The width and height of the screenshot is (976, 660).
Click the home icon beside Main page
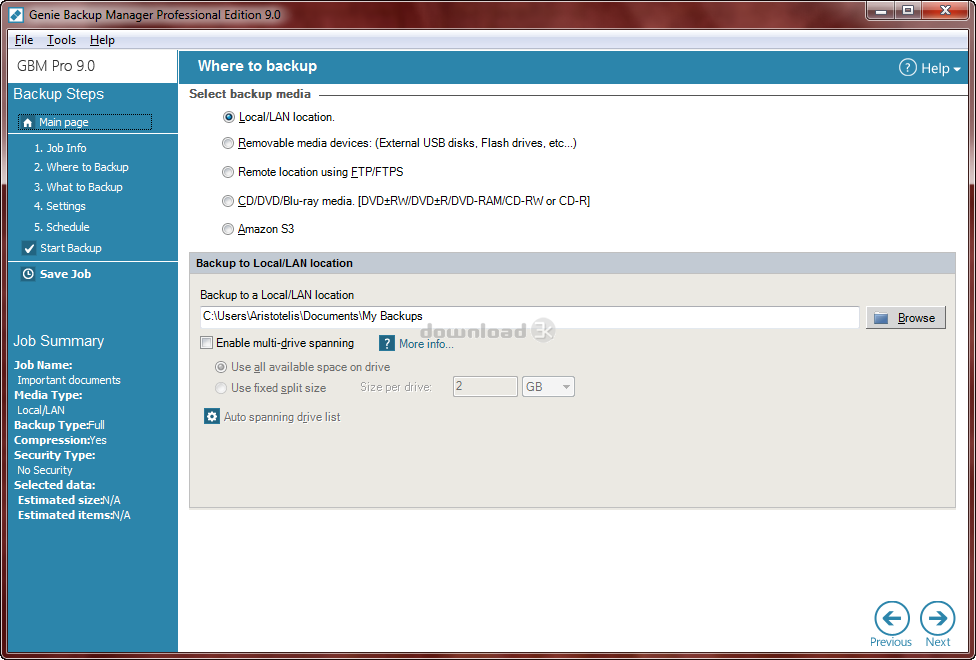click(27, 123)
